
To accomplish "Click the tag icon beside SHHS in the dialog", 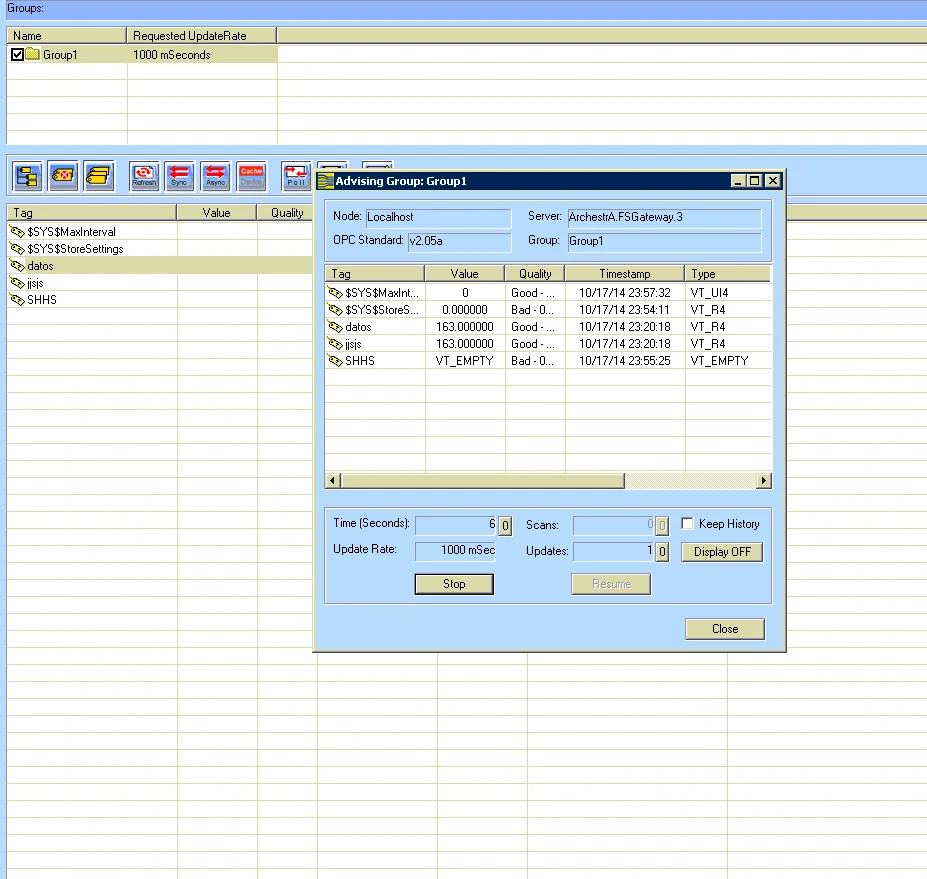I will 335,361.
